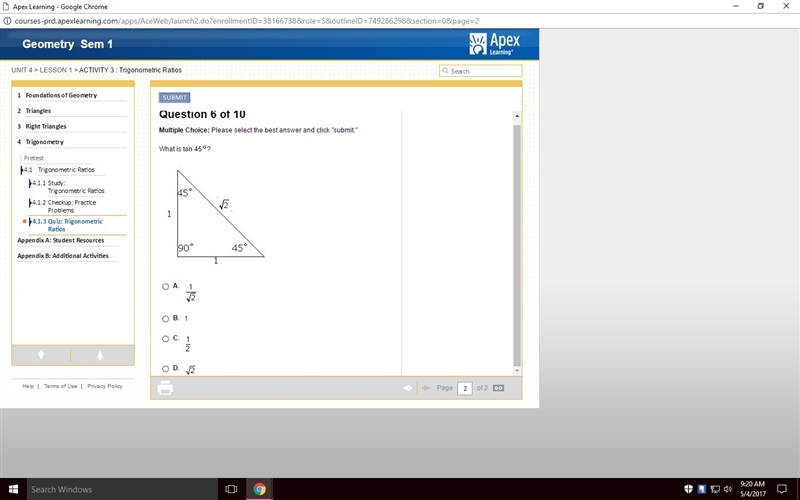Open the Windows Start menu
800x500 pixels.
click(13, 489)
